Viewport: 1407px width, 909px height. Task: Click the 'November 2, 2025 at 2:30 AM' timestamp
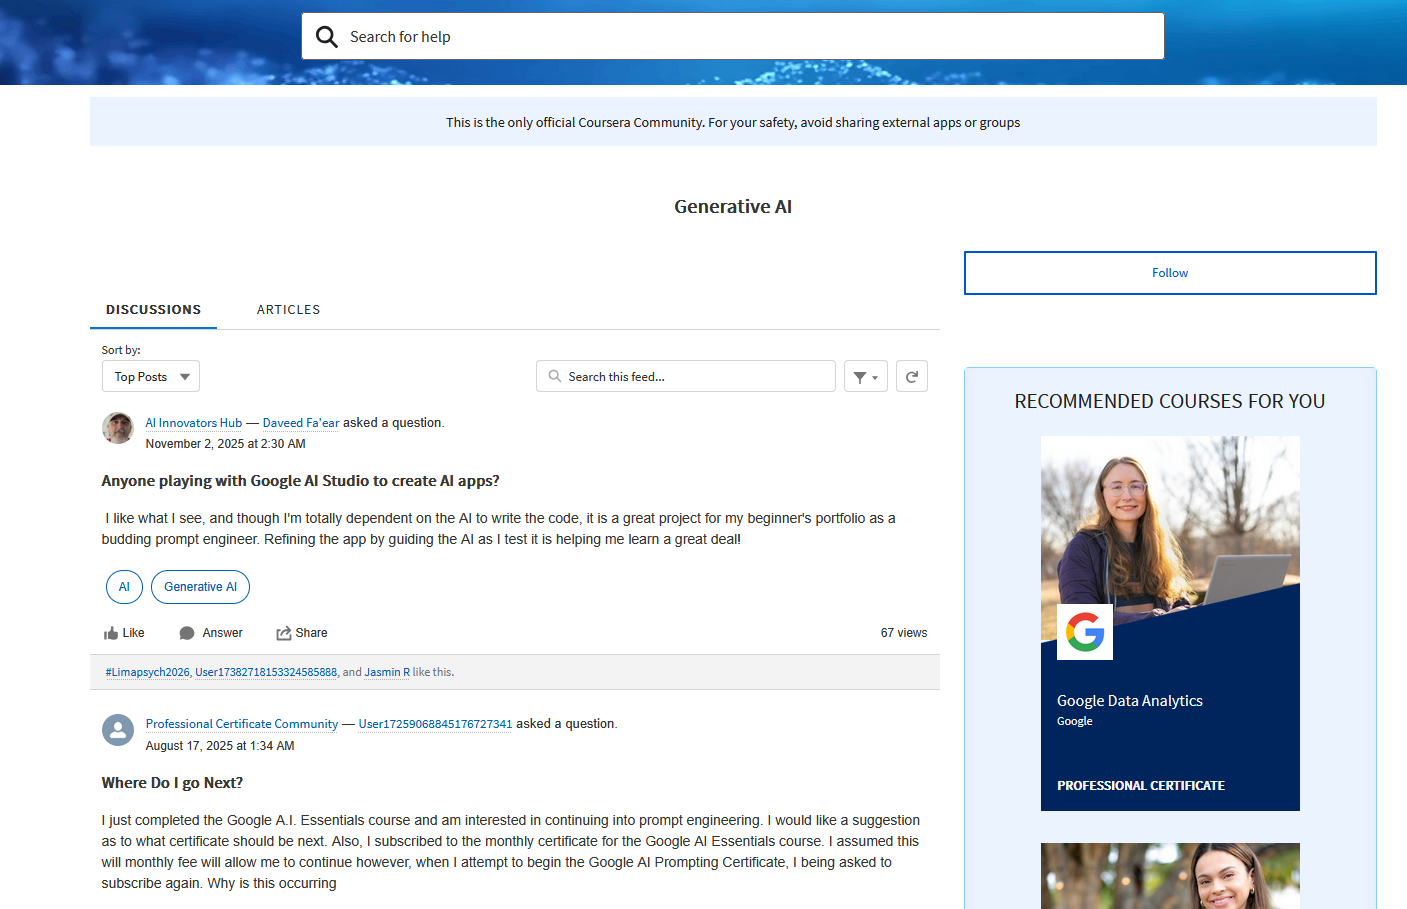[226, 444]
